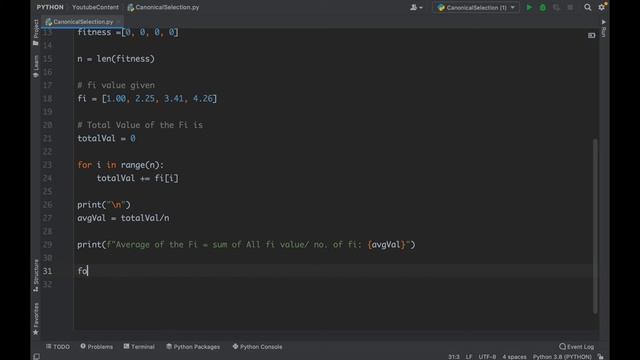Click YoutubeContent breadcrumb folder
Screen dimensions: 640x360
(95, 7)
